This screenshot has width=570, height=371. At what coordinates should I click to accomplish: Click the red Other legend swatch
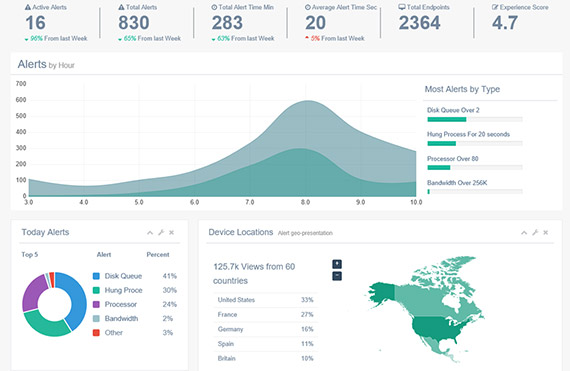click(x=96, y=333)
